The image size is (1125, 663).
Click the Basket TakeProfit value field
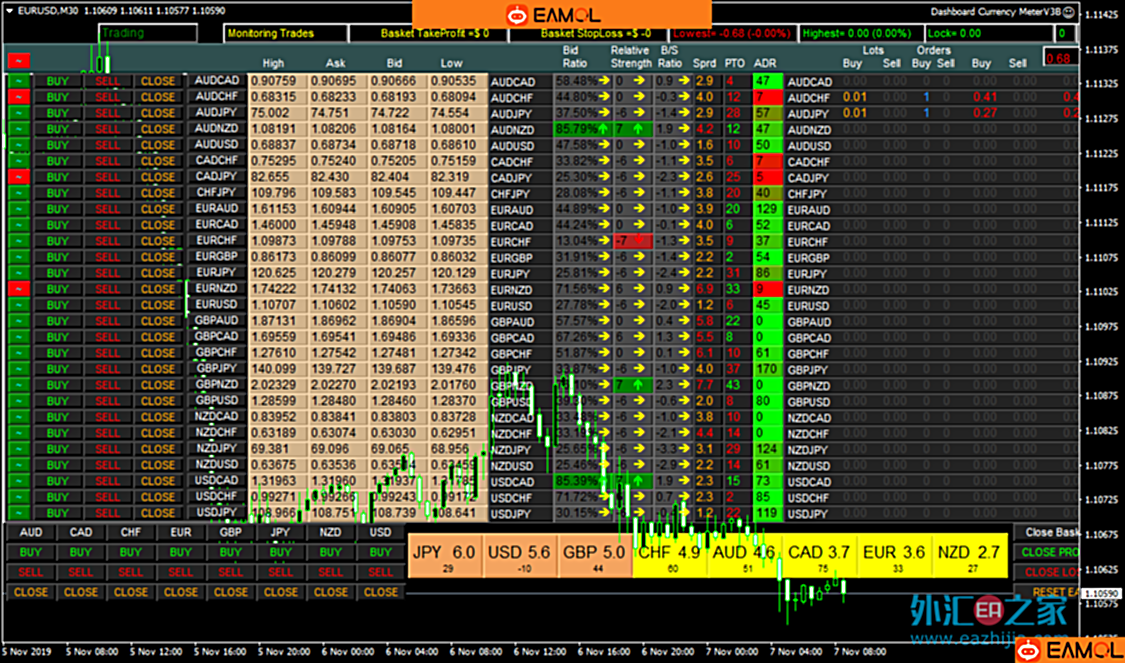pos(435,33)
